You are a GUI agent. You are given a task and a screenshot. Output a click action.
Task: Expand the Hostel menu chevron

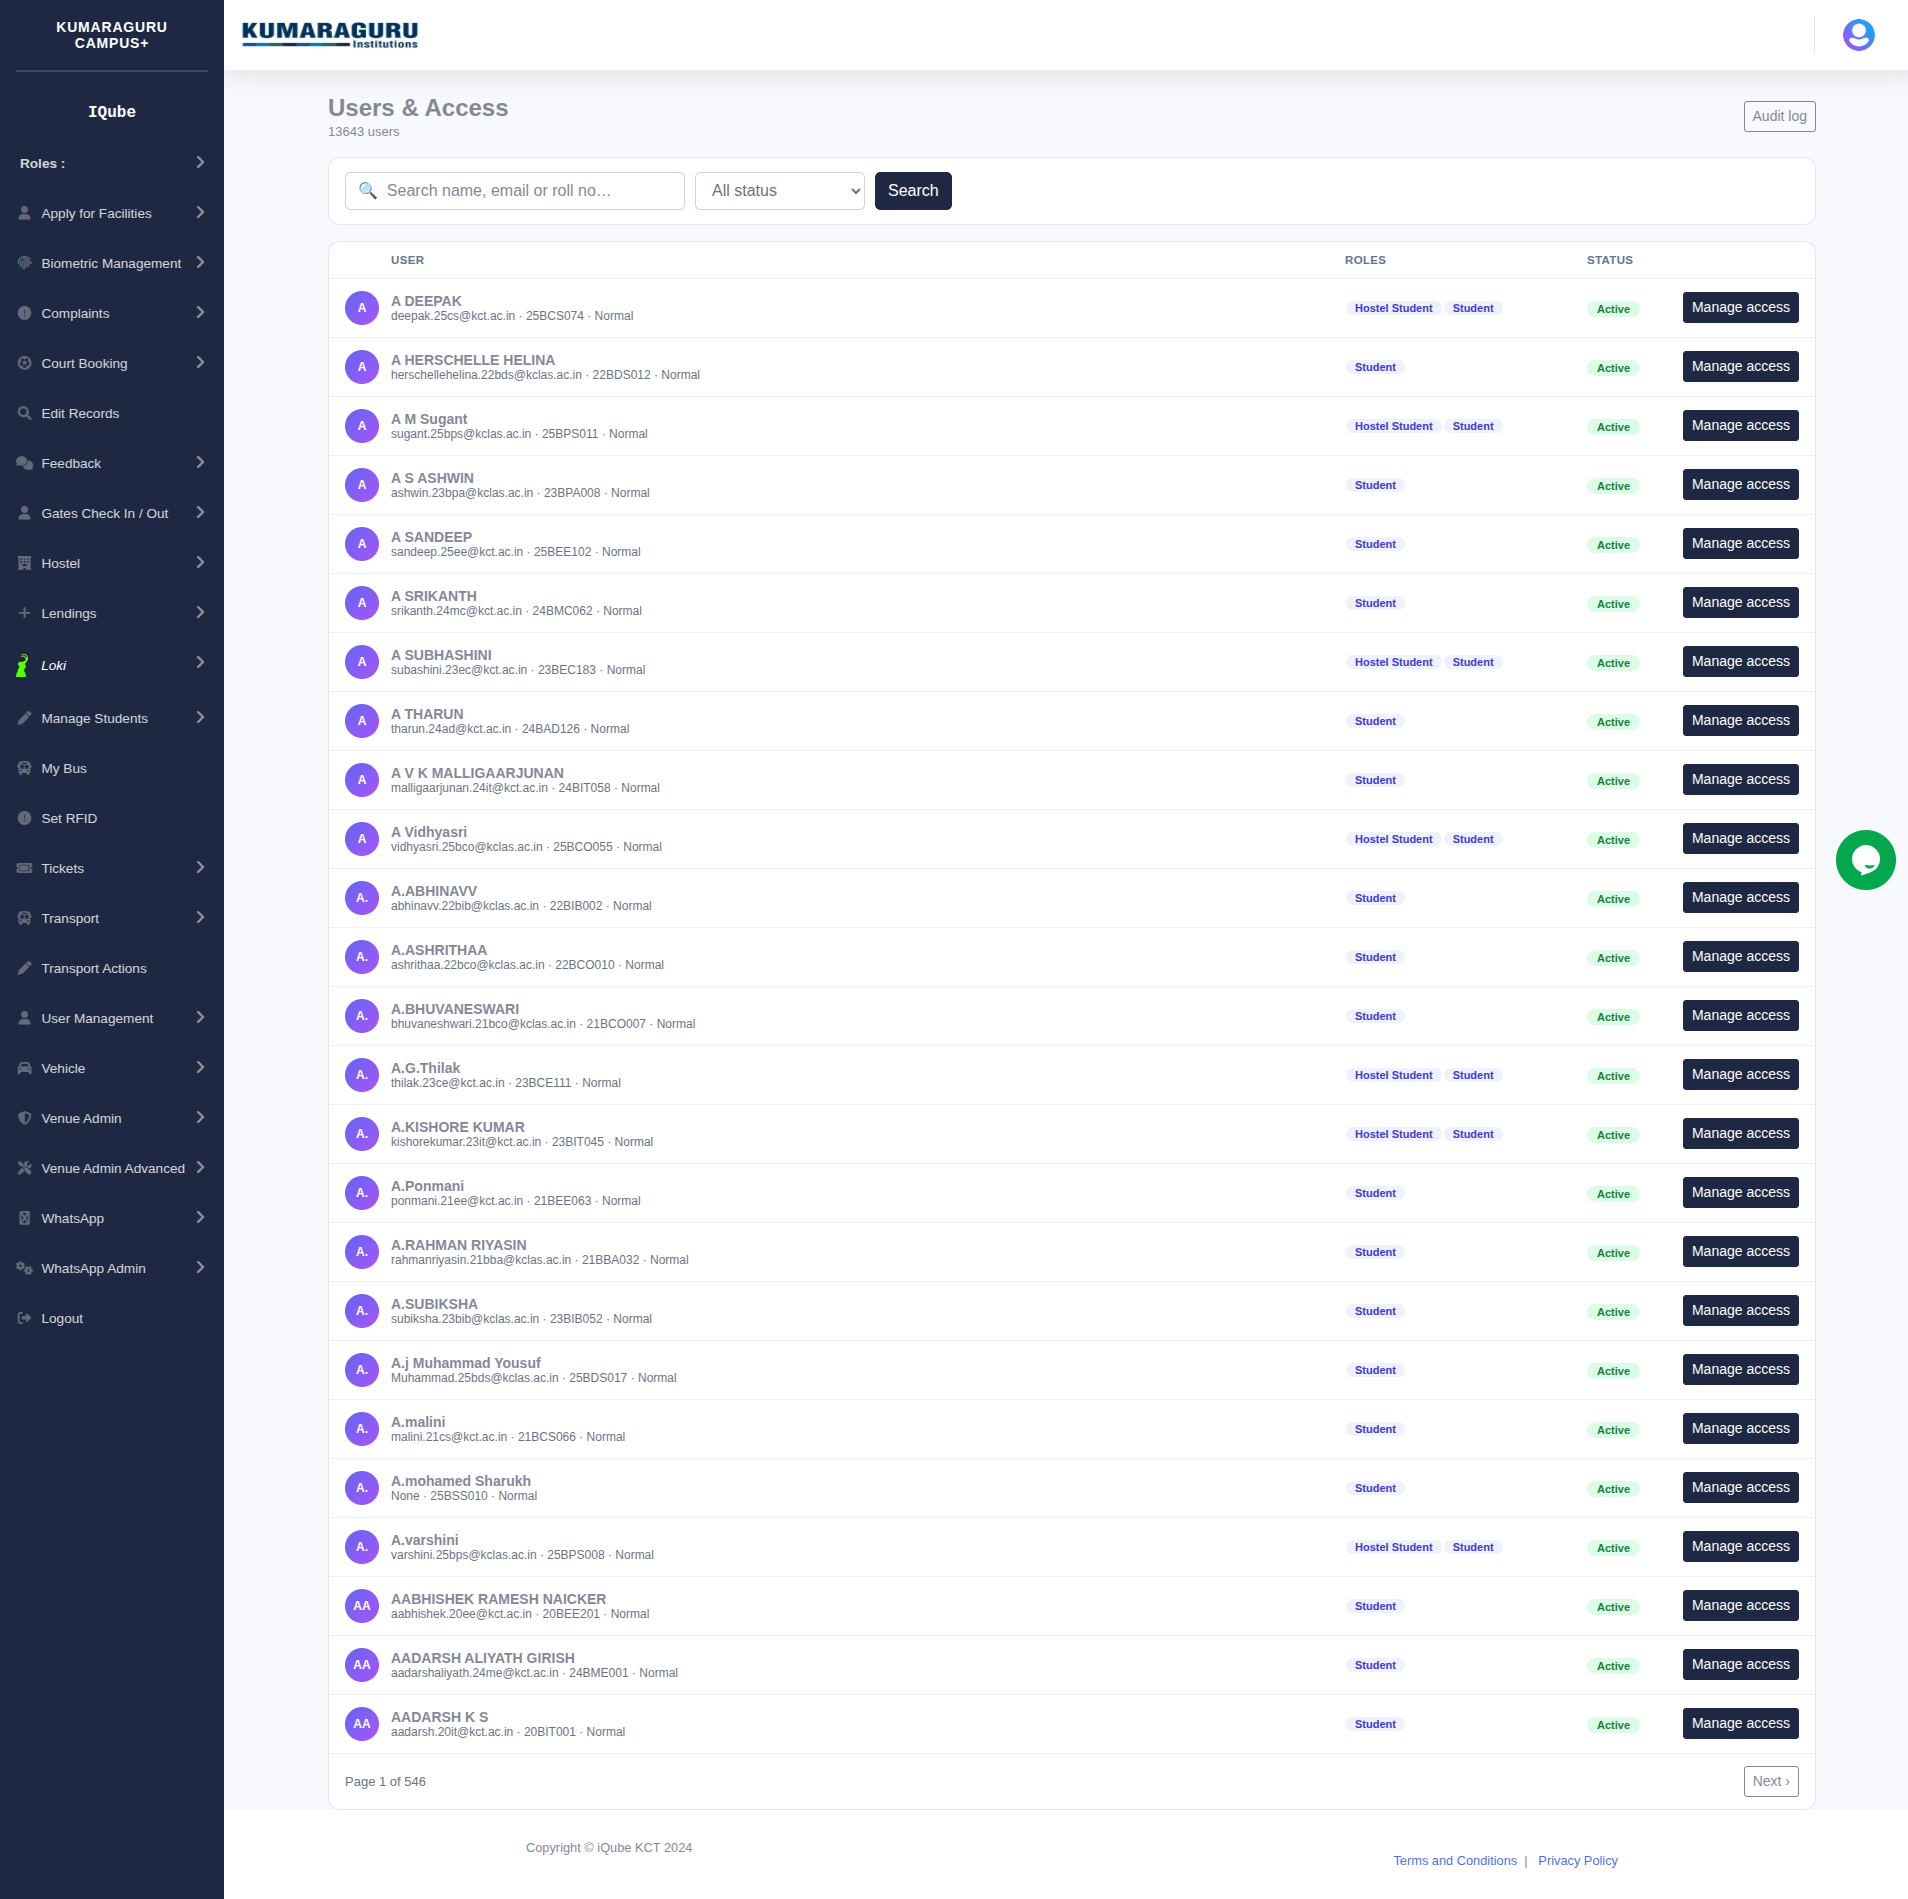pyautogui.click(x=200, y=562)
